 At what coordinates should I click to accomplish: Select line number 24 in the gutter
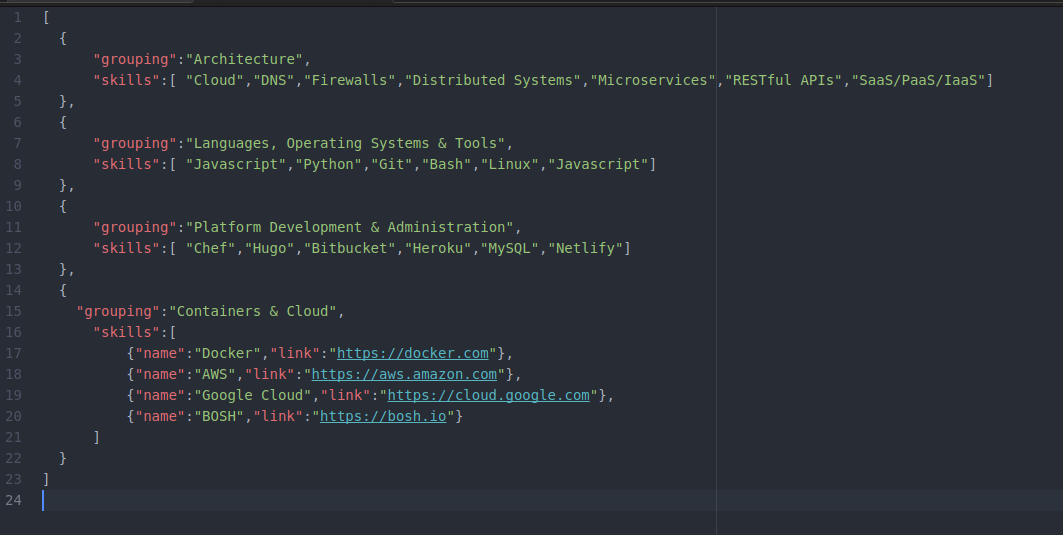14,501
